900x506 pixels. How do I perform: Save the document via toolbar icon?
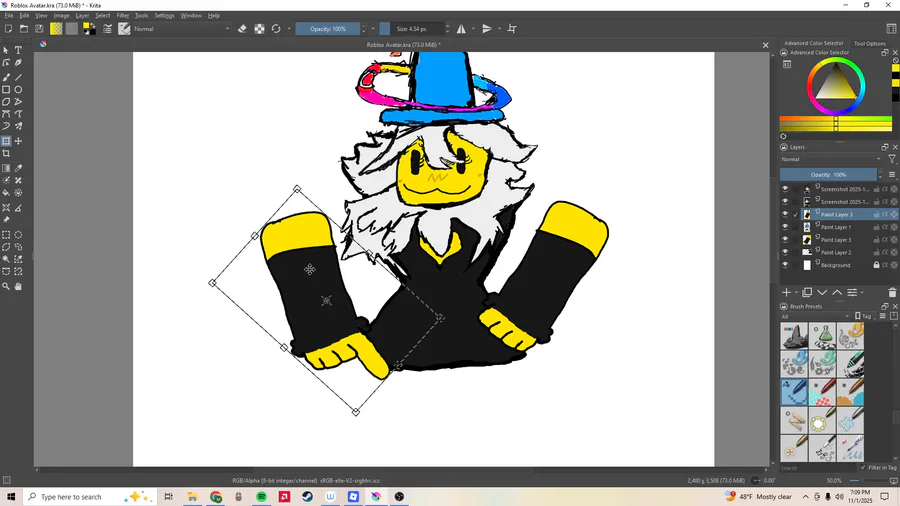[x=39, y=29]
